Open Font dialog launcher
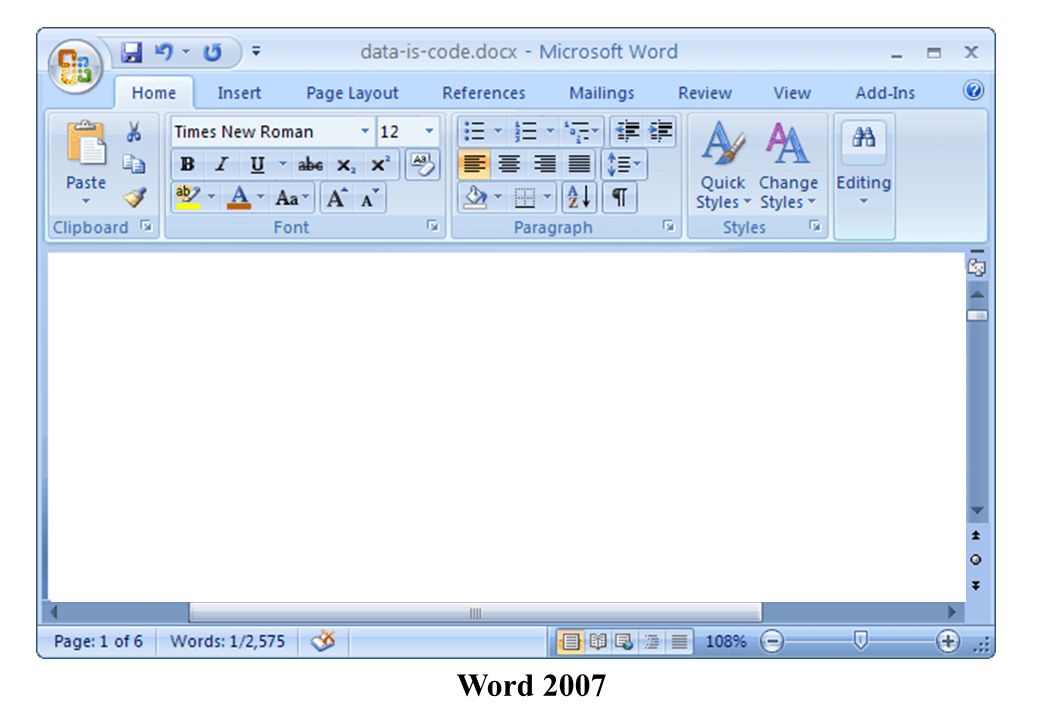This screenshot has height=720, width=1040. click(x=432, y=226)
